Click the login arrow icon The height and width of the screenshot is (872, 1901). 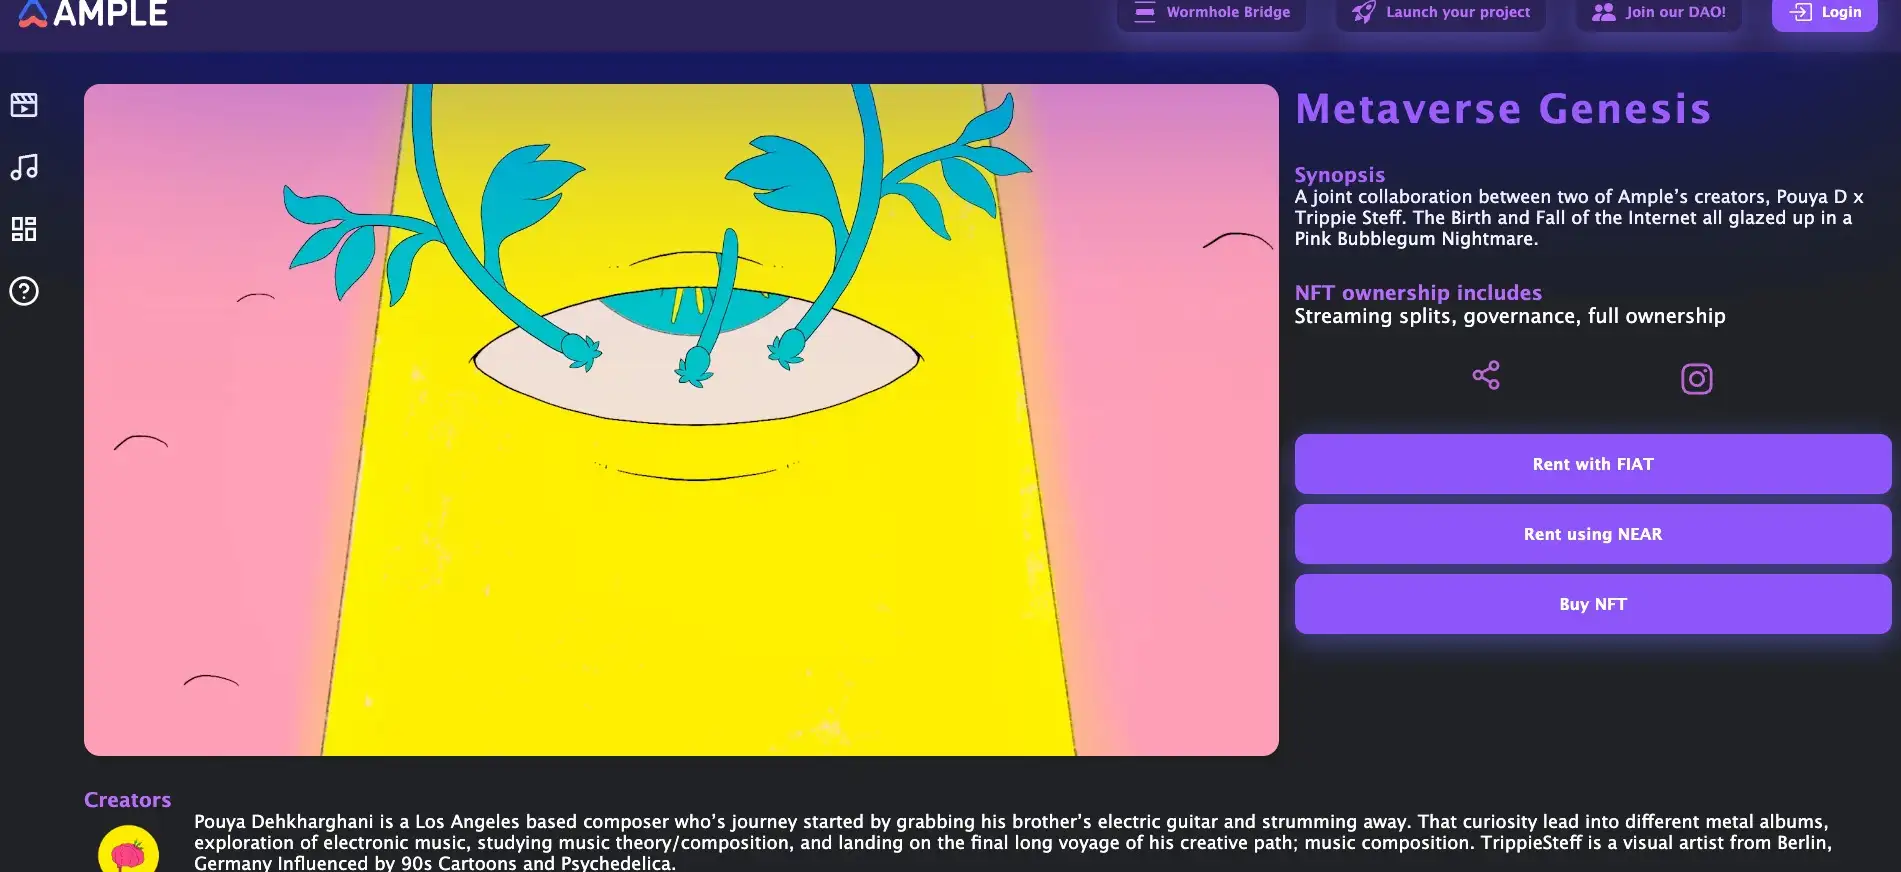[1800, 12]
